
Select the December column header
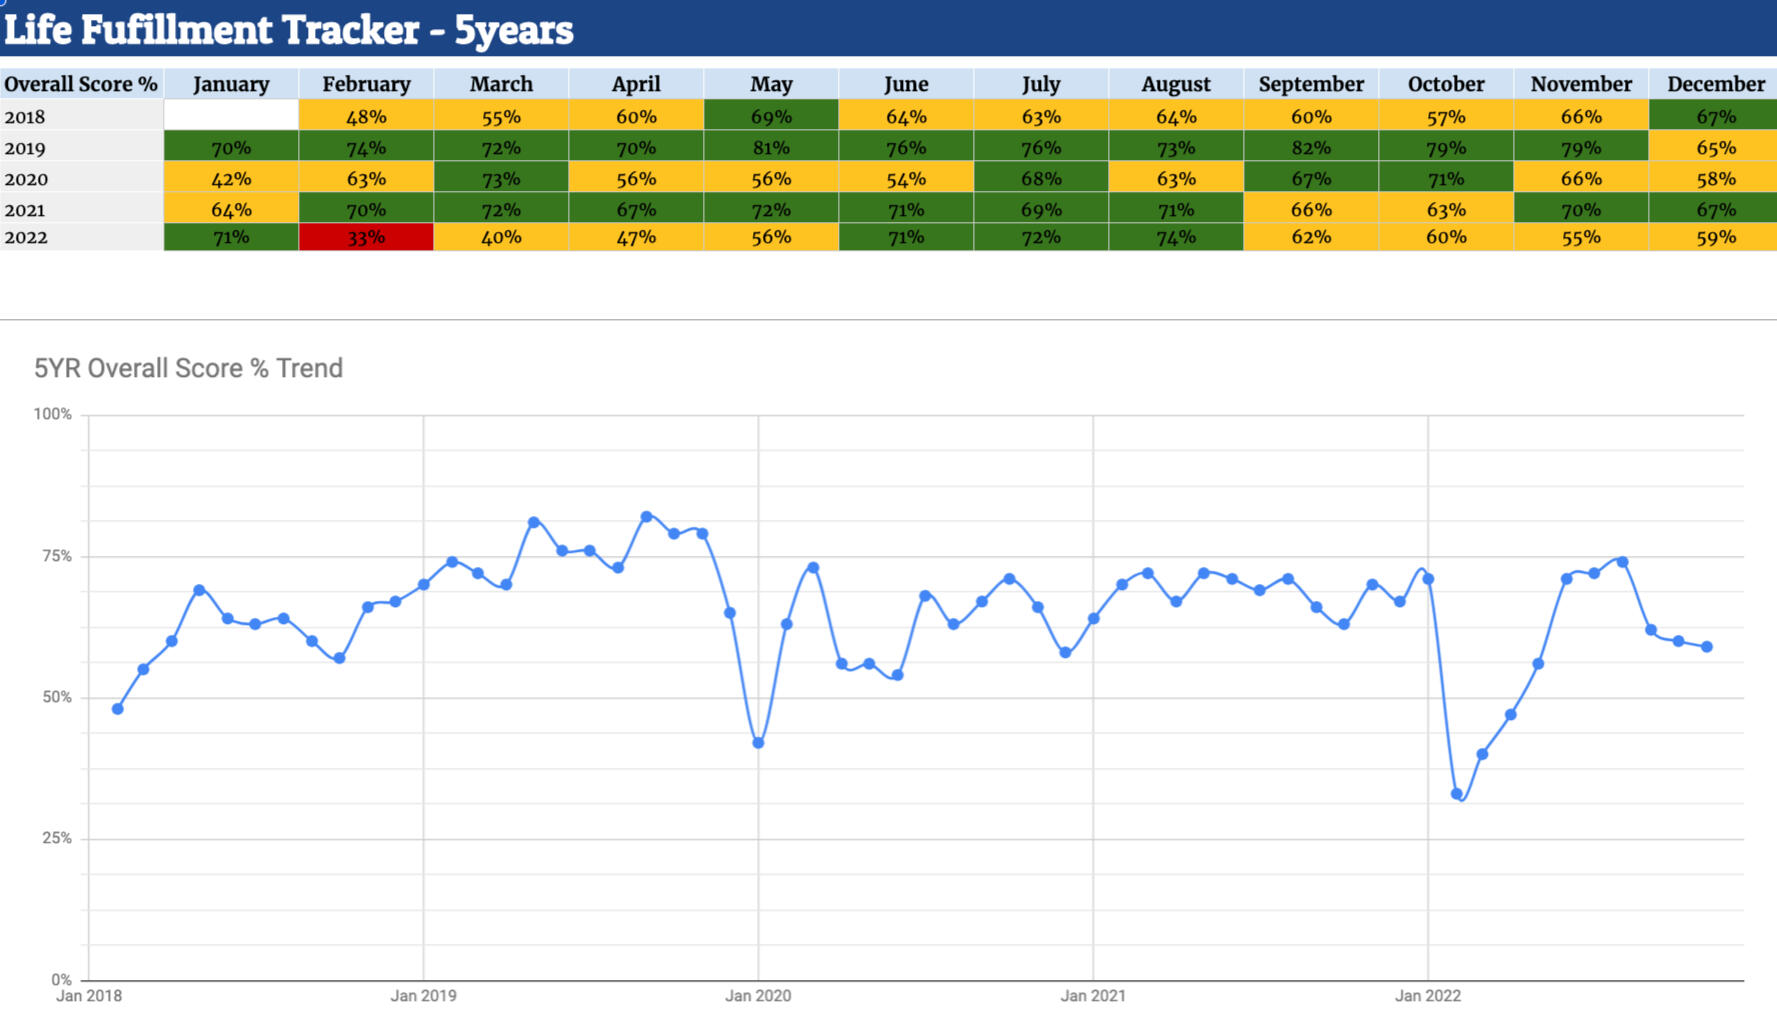click(x=1715, y=84)
